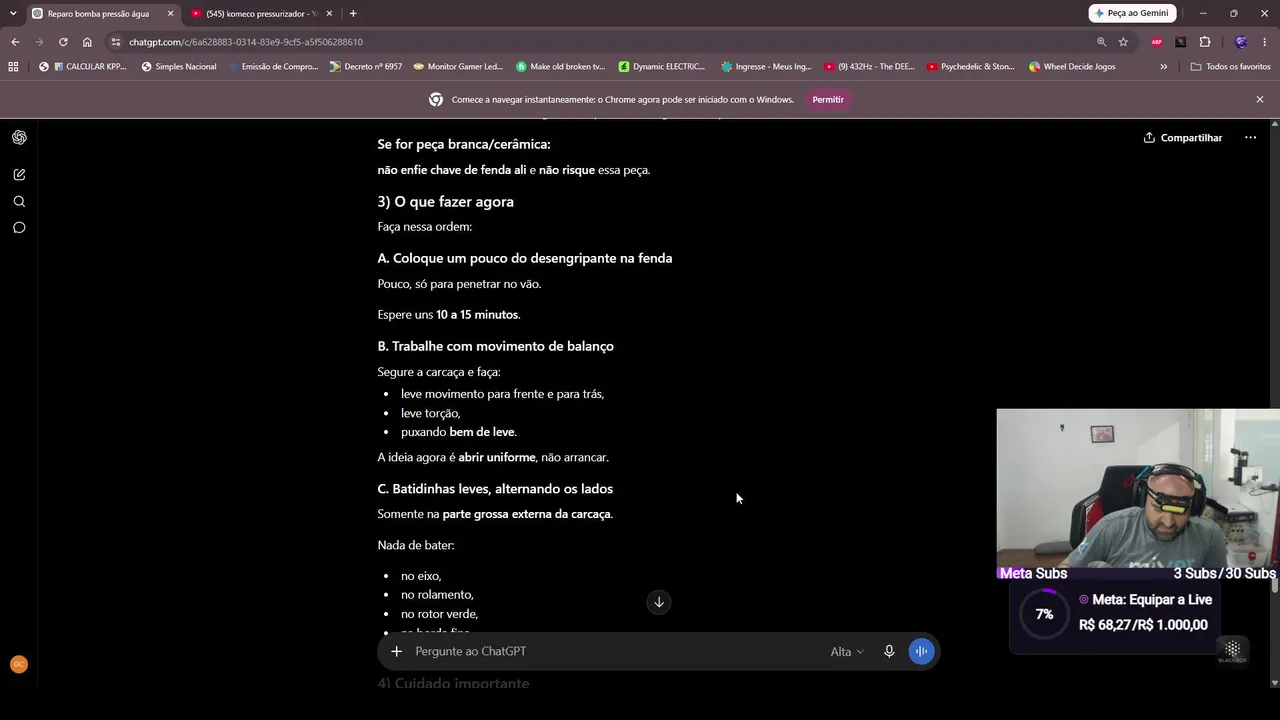Open a new tab with the plus button

pos(353,14)
